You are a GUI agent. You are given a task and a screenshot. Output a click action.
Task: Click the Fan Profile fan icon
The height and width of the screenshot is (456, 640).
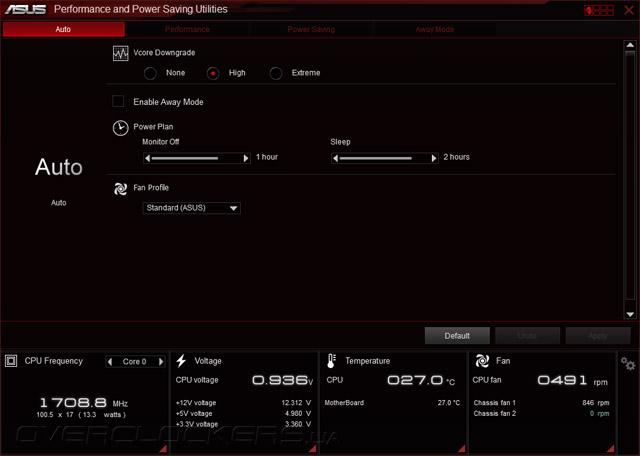tap(120, 189)
